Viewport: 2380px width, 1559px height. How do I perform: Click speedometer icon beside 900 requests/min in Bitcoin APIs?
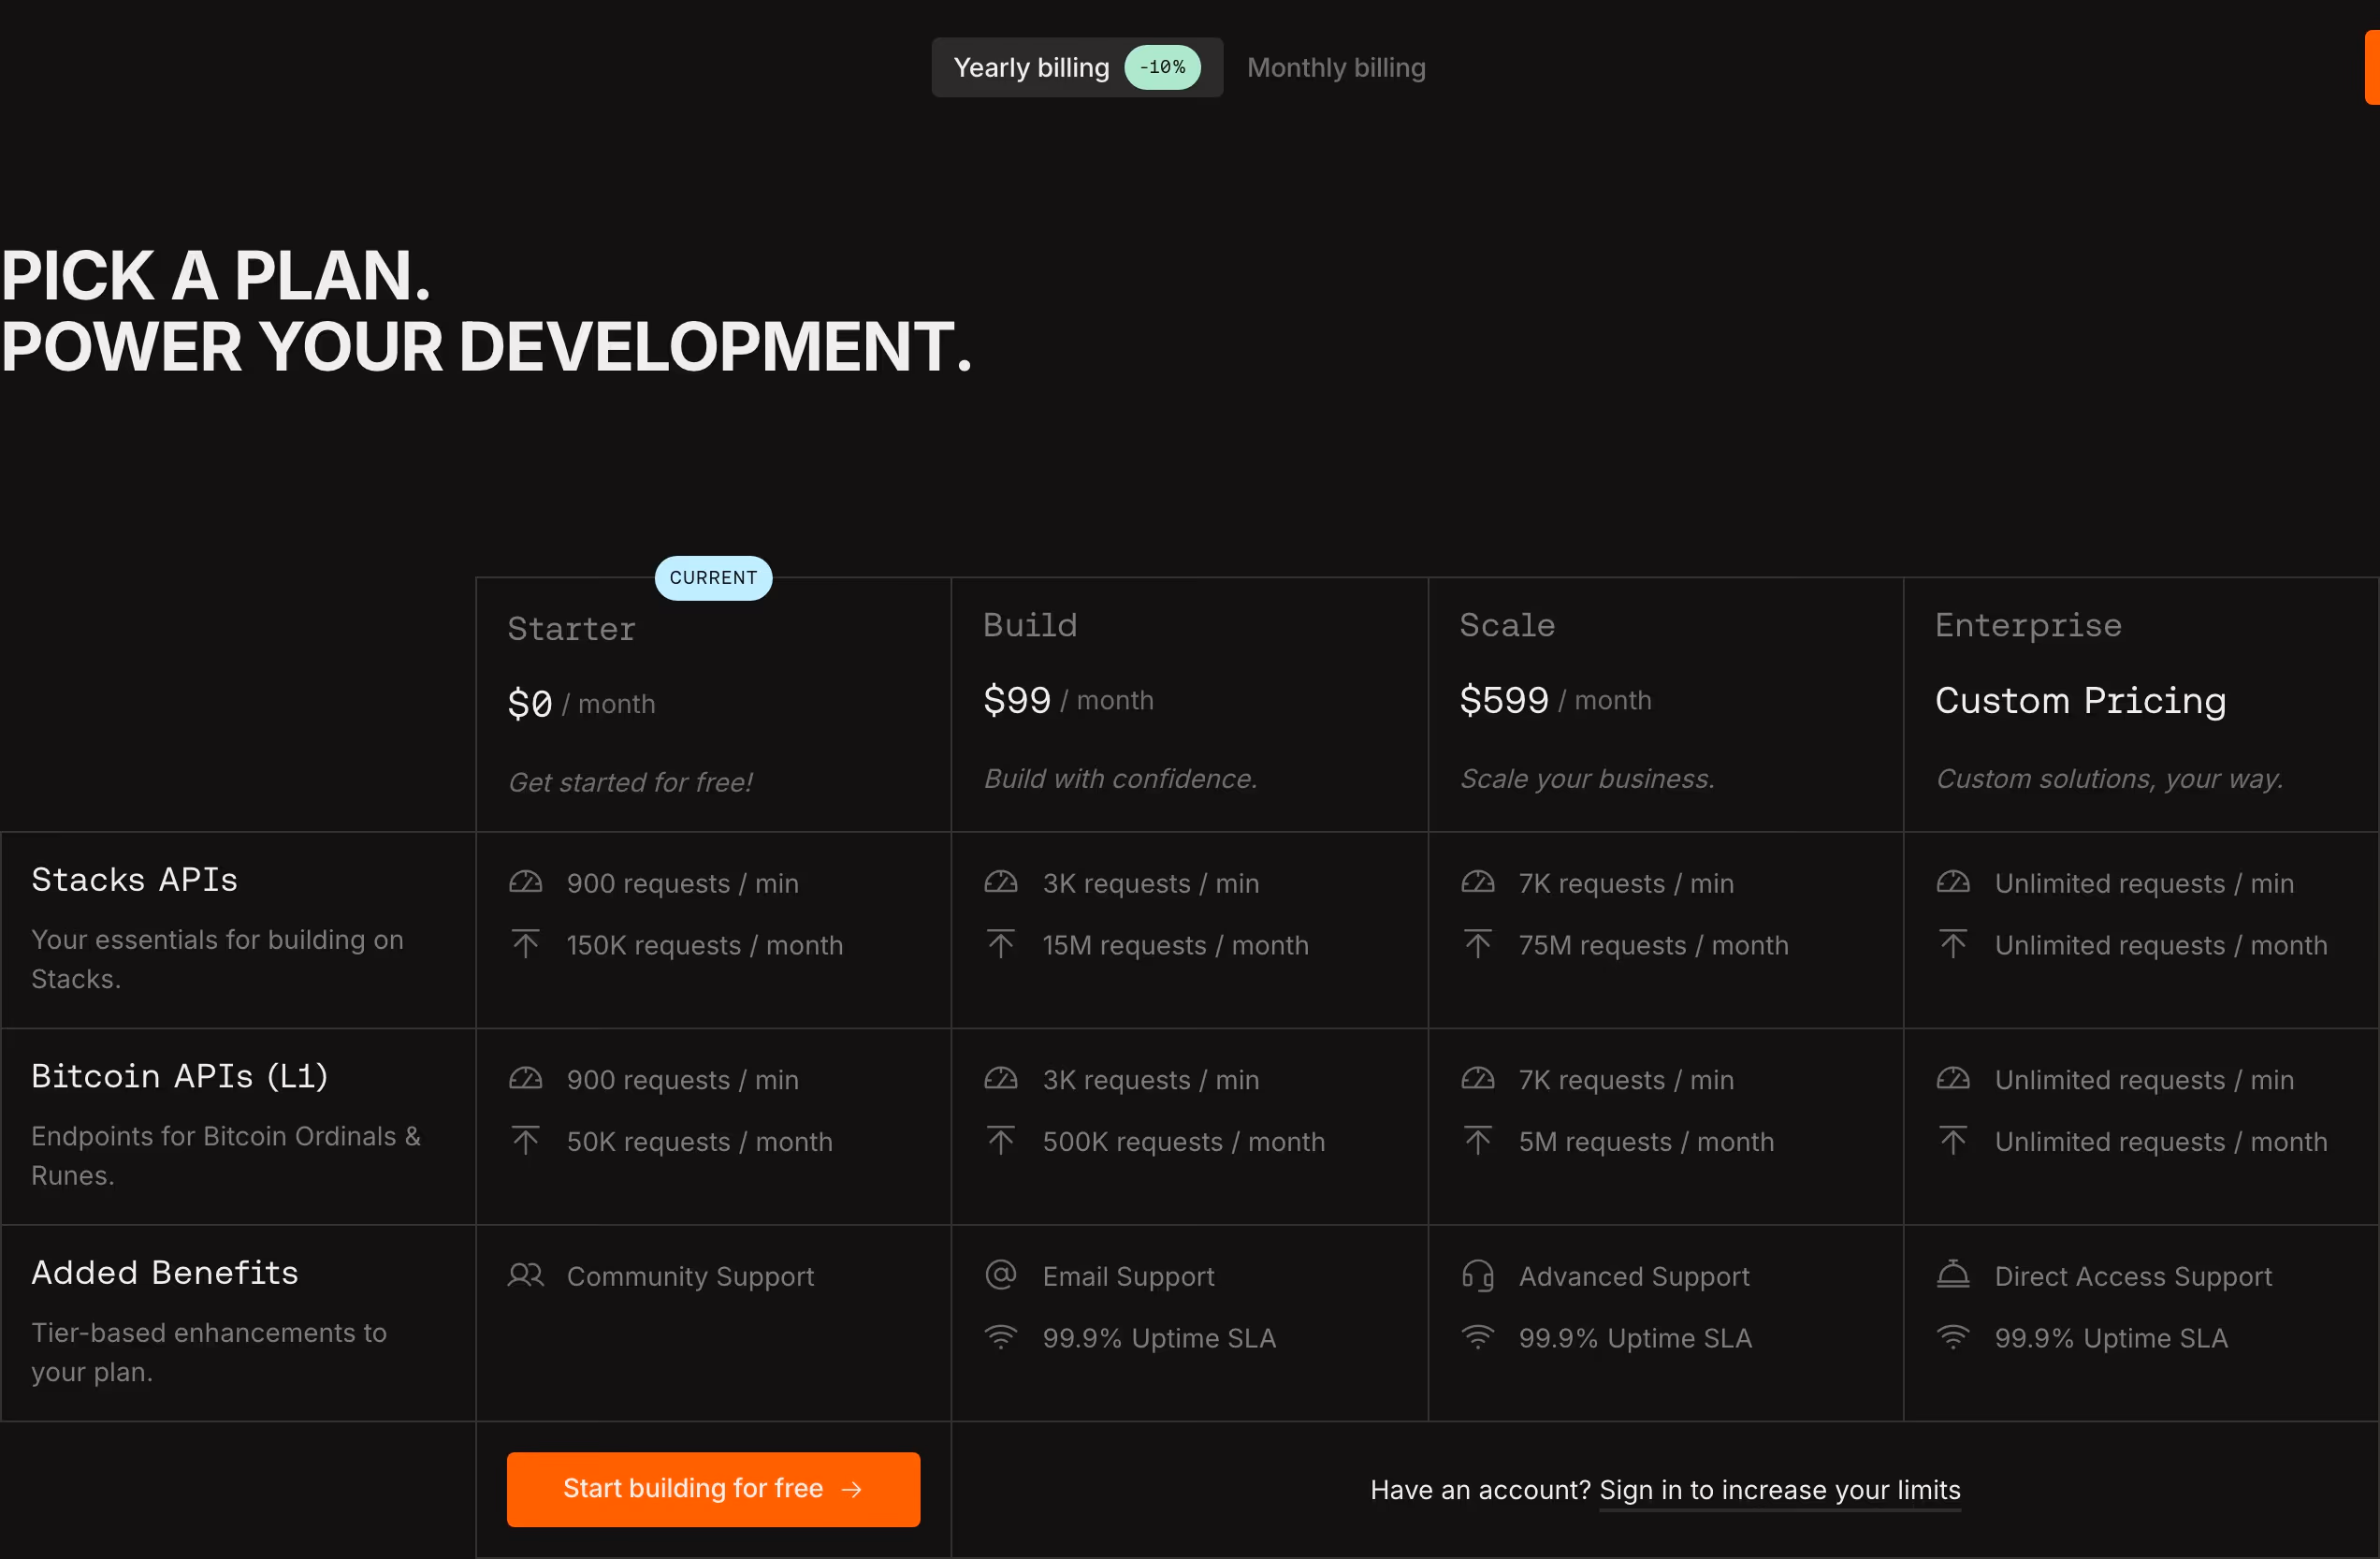[525, 1079]
